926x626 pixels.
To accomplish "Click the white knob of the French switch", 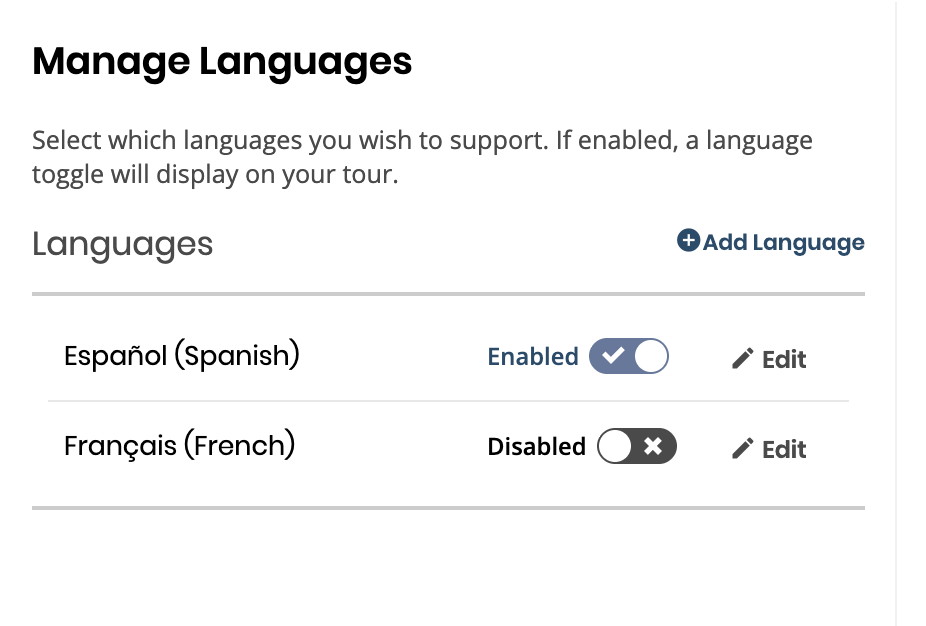I will [x=615, y=446].
